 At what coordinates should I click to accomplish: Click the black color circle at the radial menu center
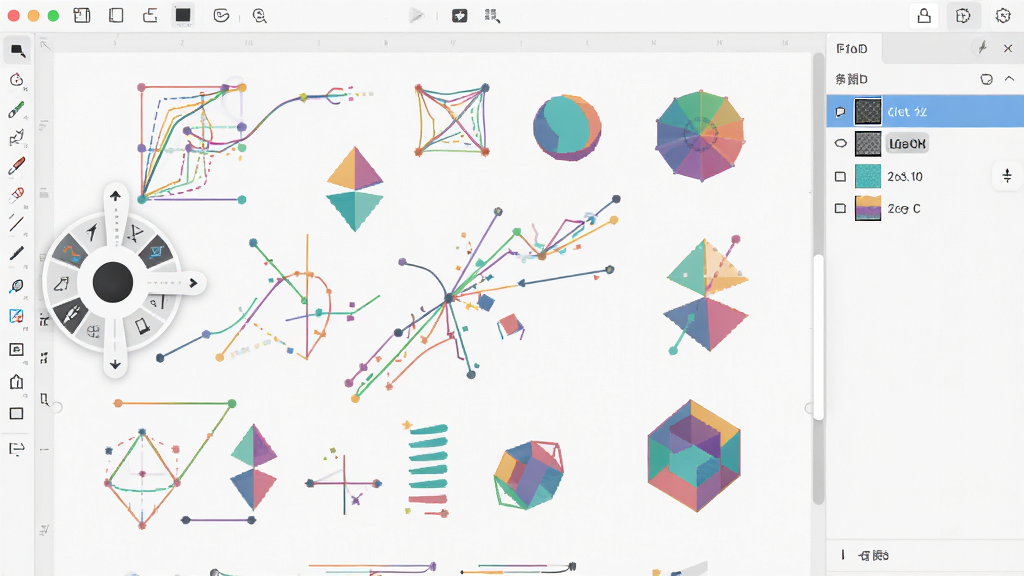pos(113,282)
